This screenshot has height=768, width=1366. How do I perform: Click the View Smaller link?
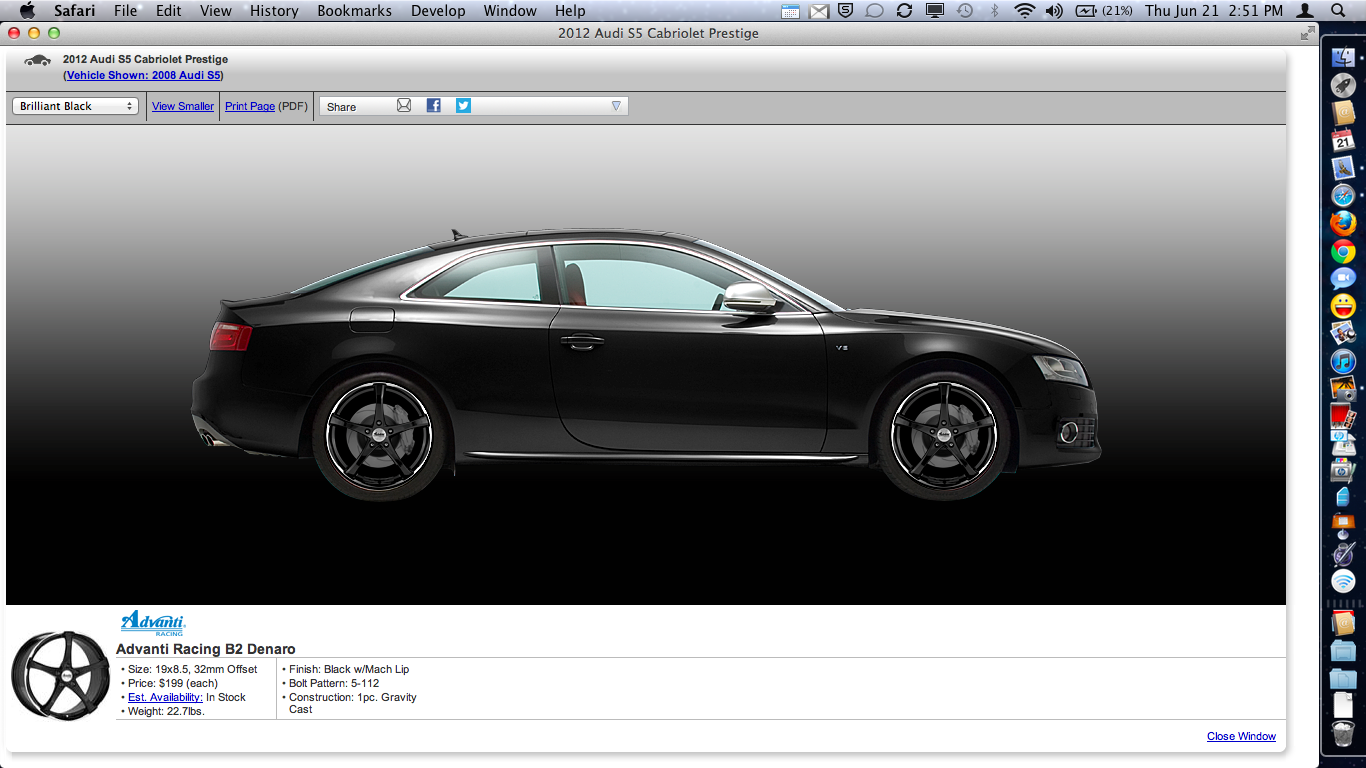(x=183, y=106)
